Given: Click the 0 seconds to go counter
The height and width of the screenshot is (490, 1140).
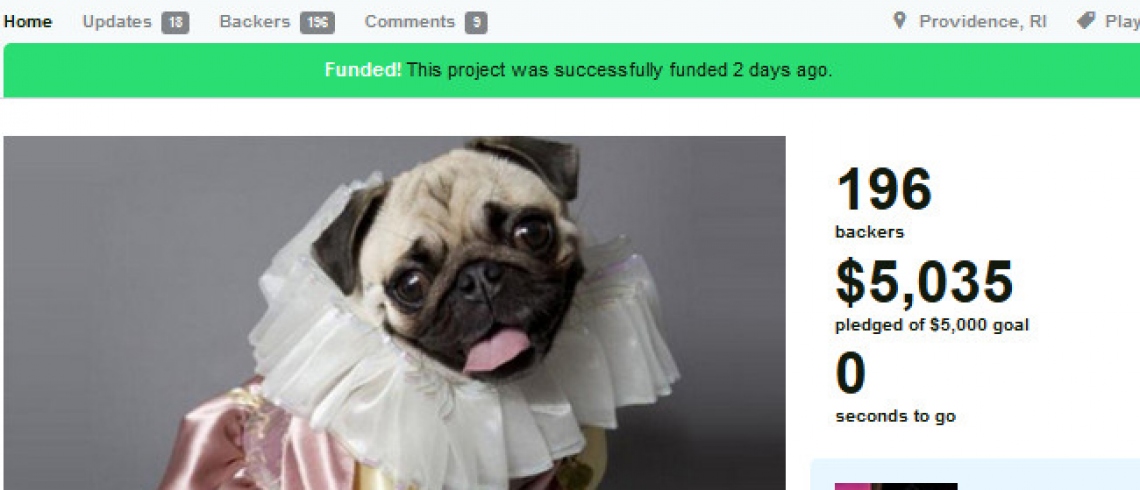Looking at the screenshot, I should tap(851, 374).
